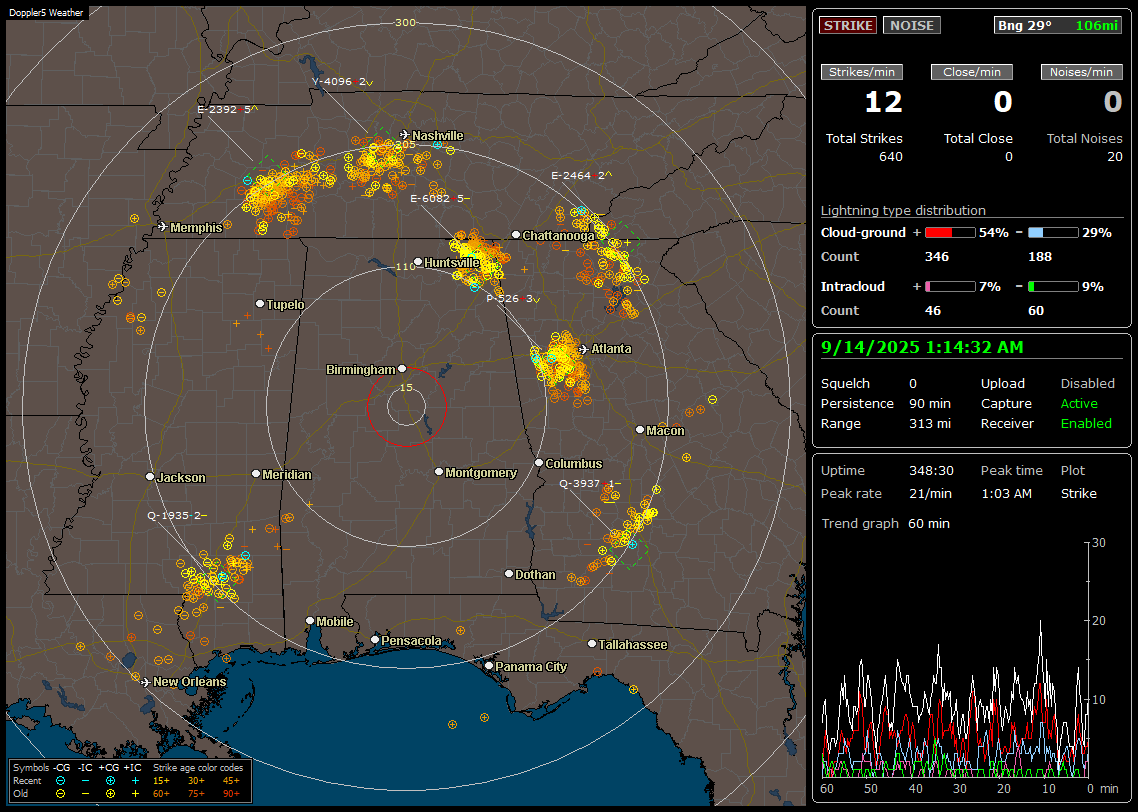Click the old +CG symbol in legend
Viewport: 1138px width, 812px height.
click(110, 794)
